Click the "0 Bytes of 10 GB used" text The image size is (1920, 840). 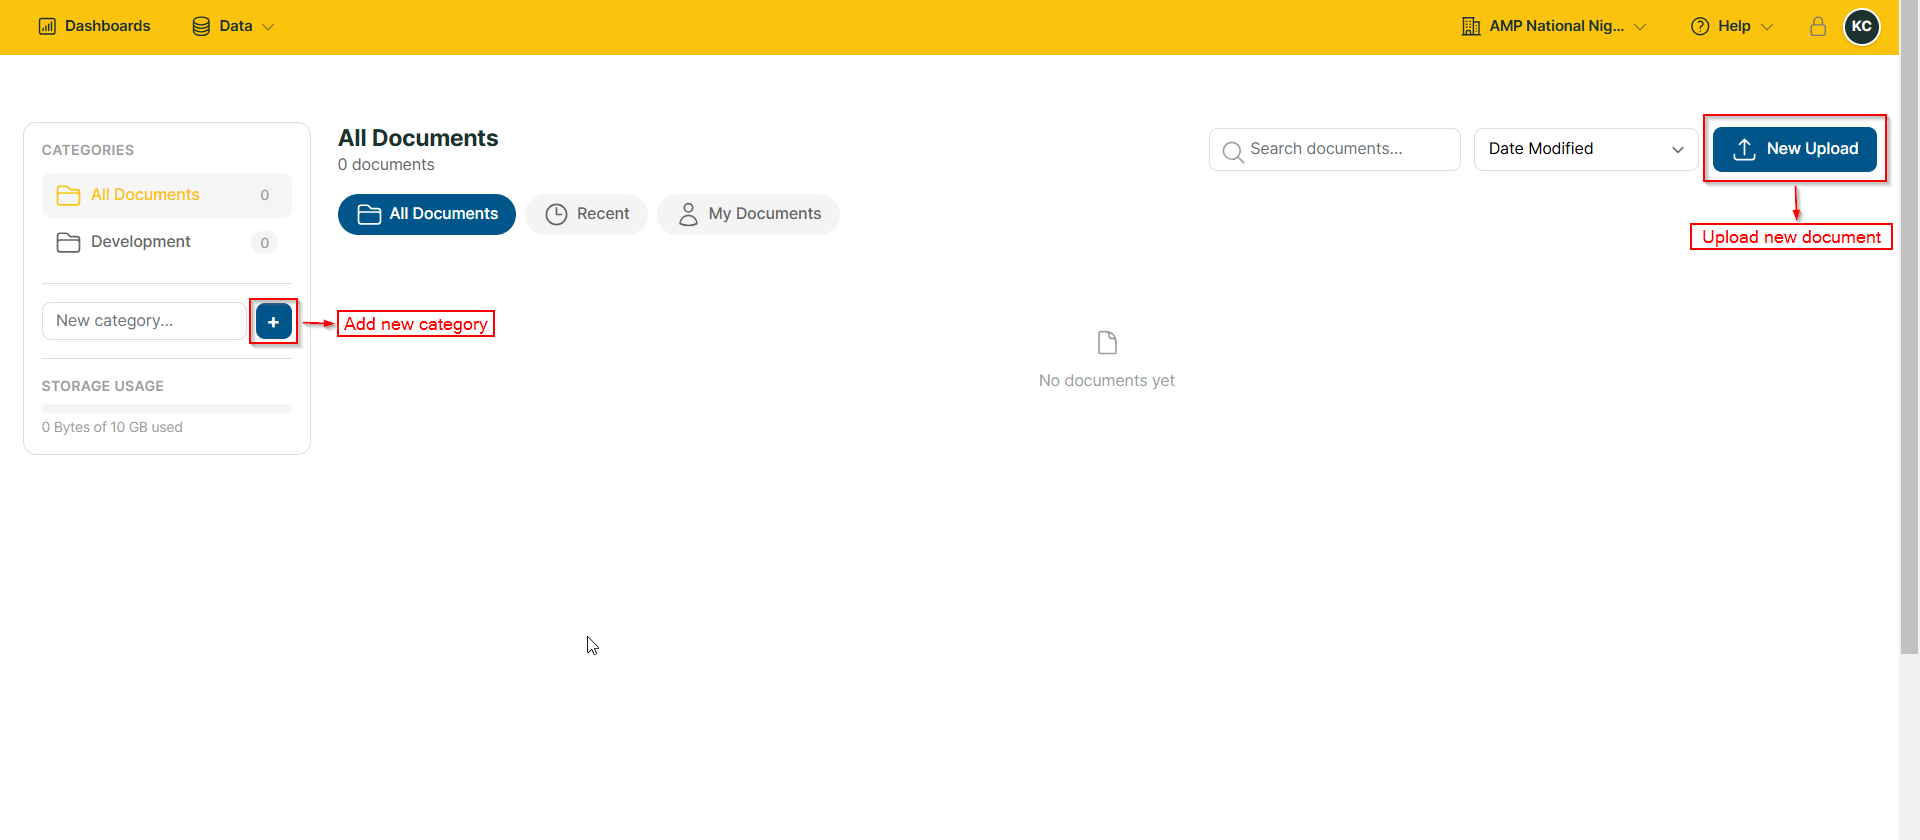click(112, 427)
